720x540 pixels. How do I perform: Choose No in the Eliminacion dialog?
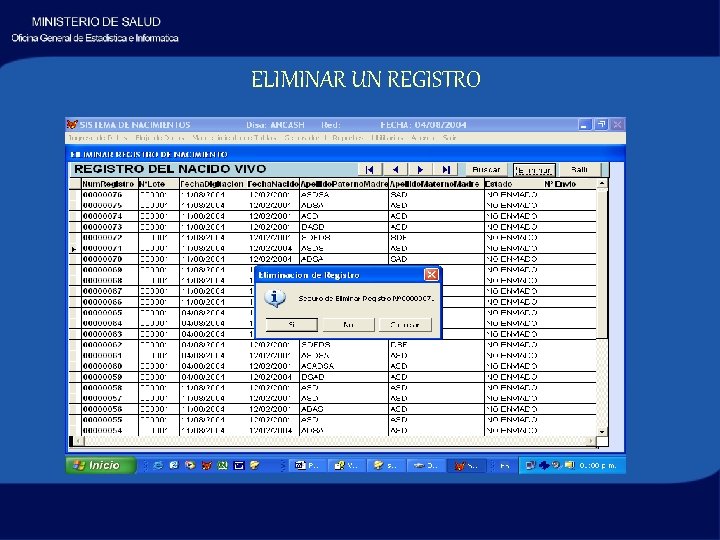point(349,325)
